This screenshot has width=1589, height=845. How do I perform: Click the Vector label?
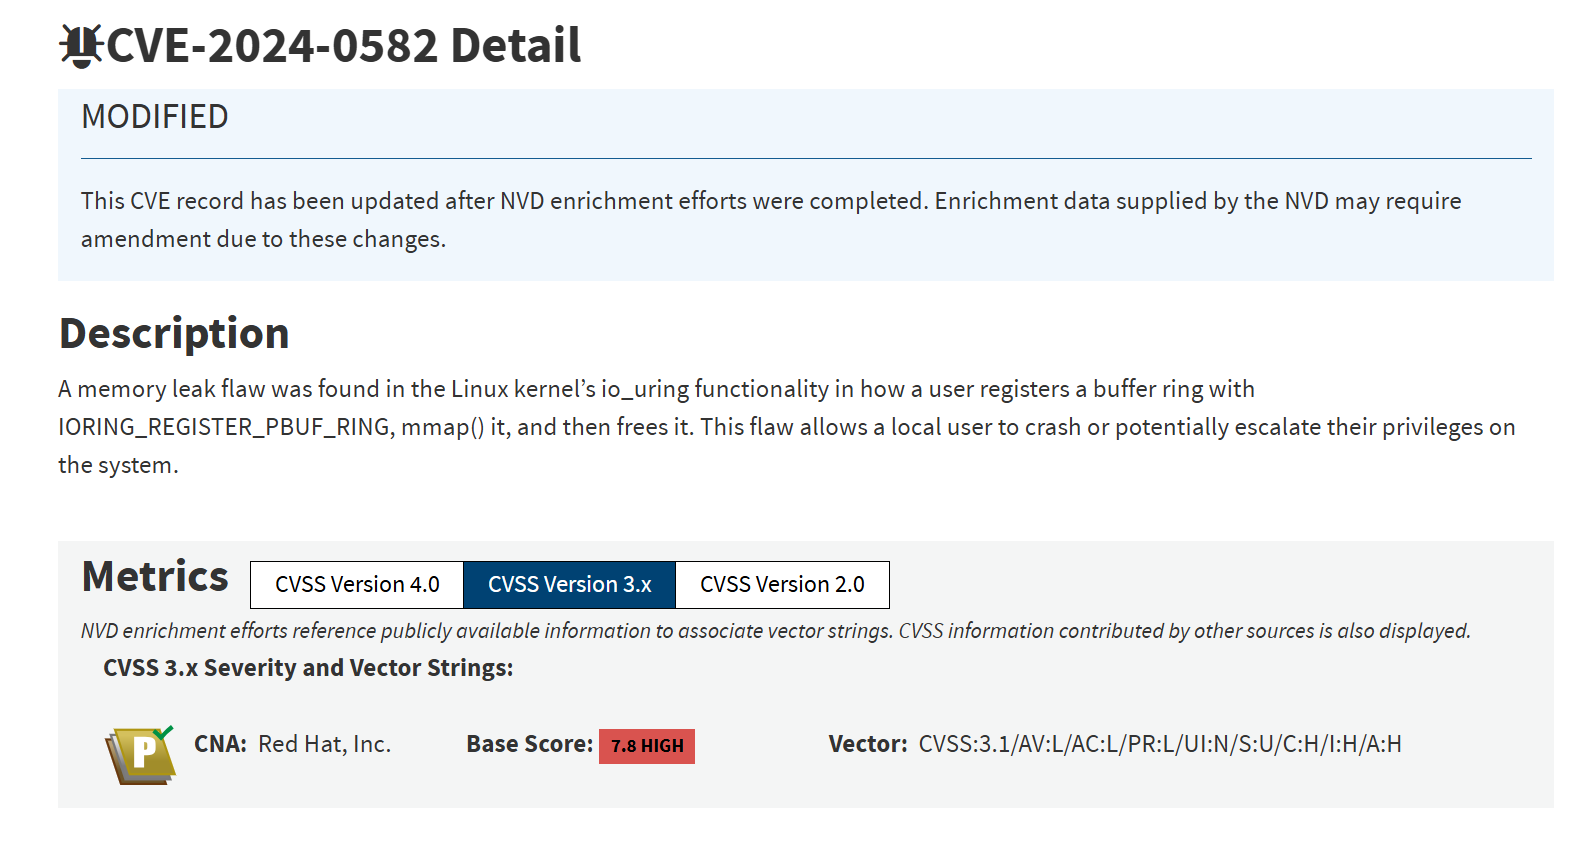click(x=867, y=744)
